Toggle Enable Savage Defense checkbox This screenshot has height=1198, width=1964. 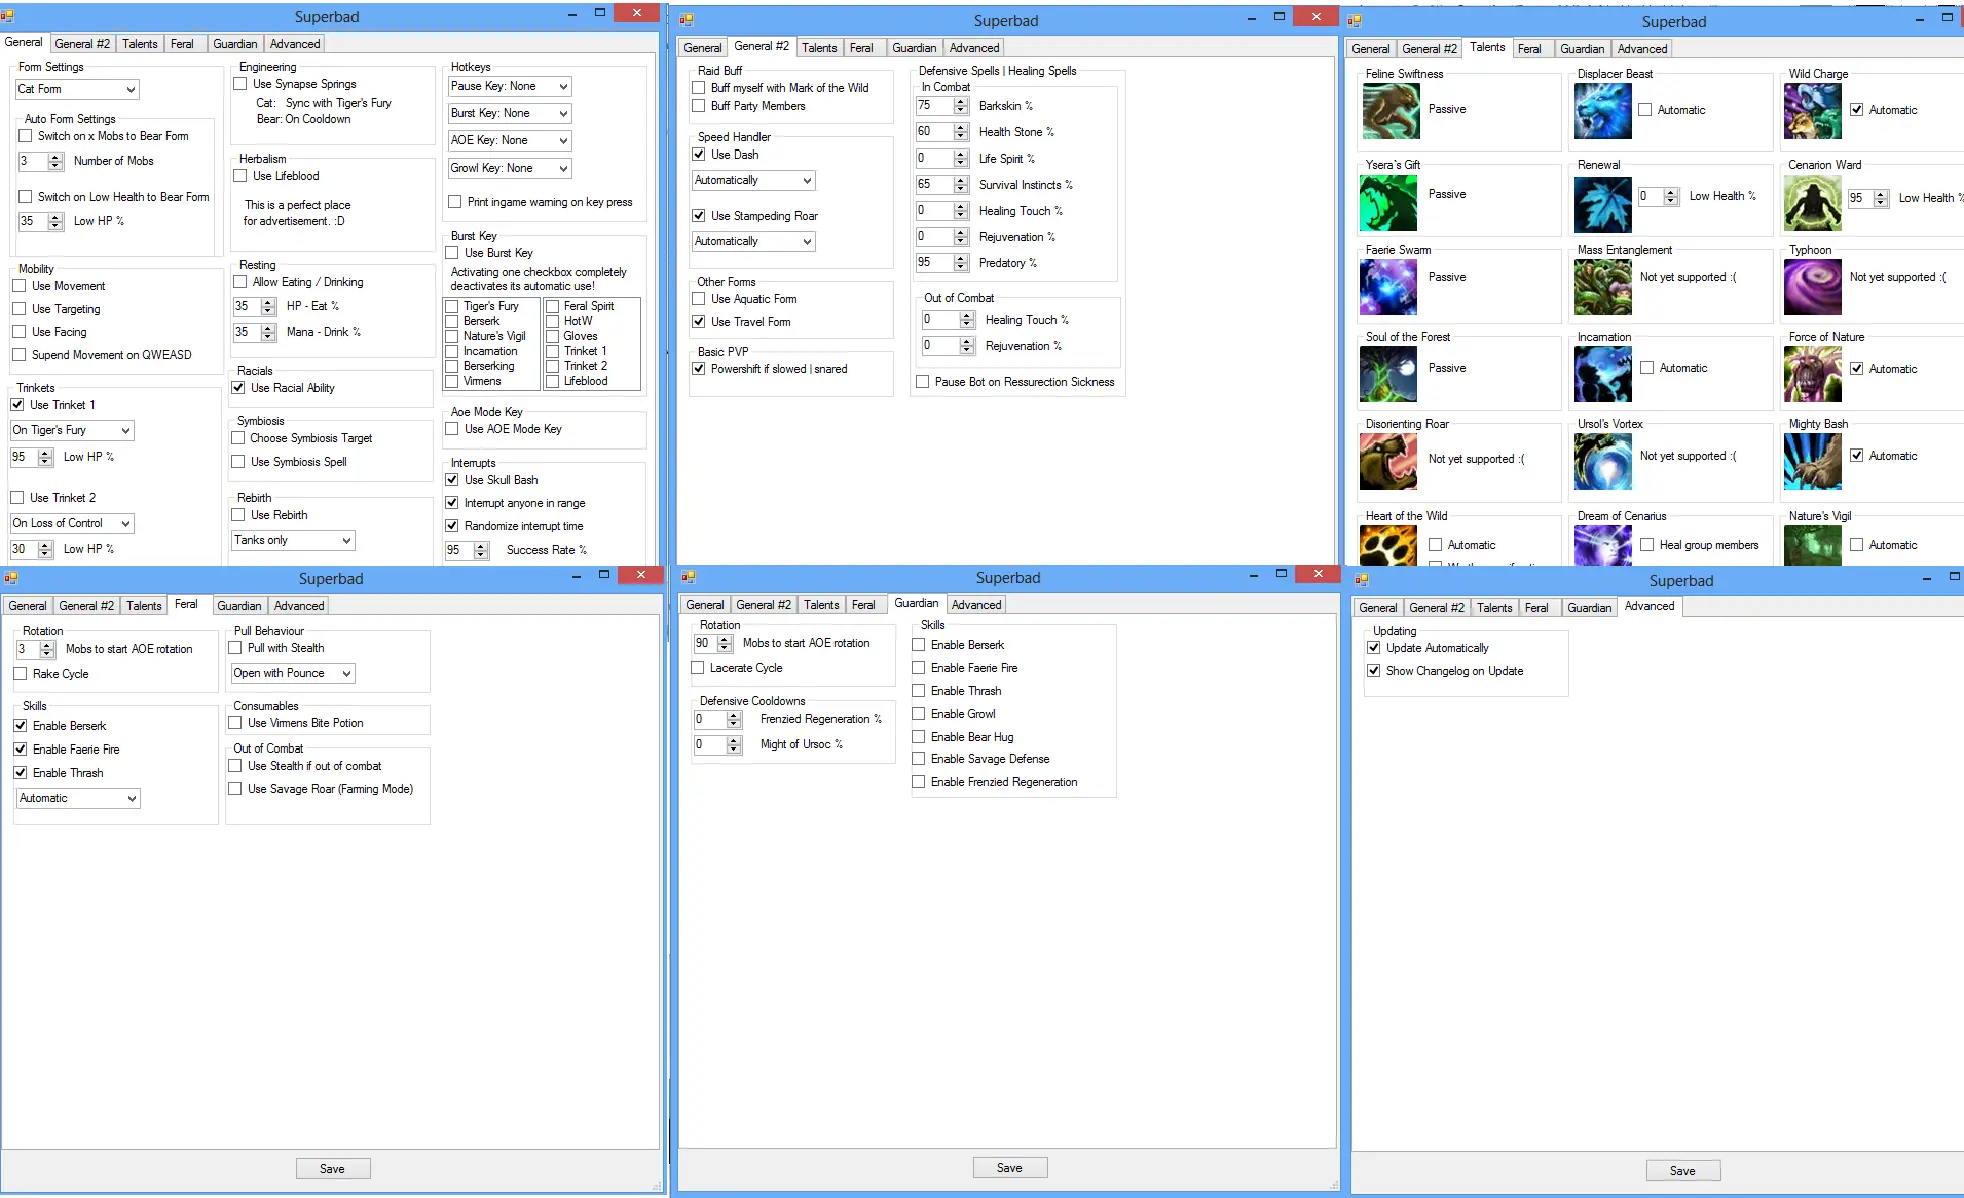click(919, 759)
